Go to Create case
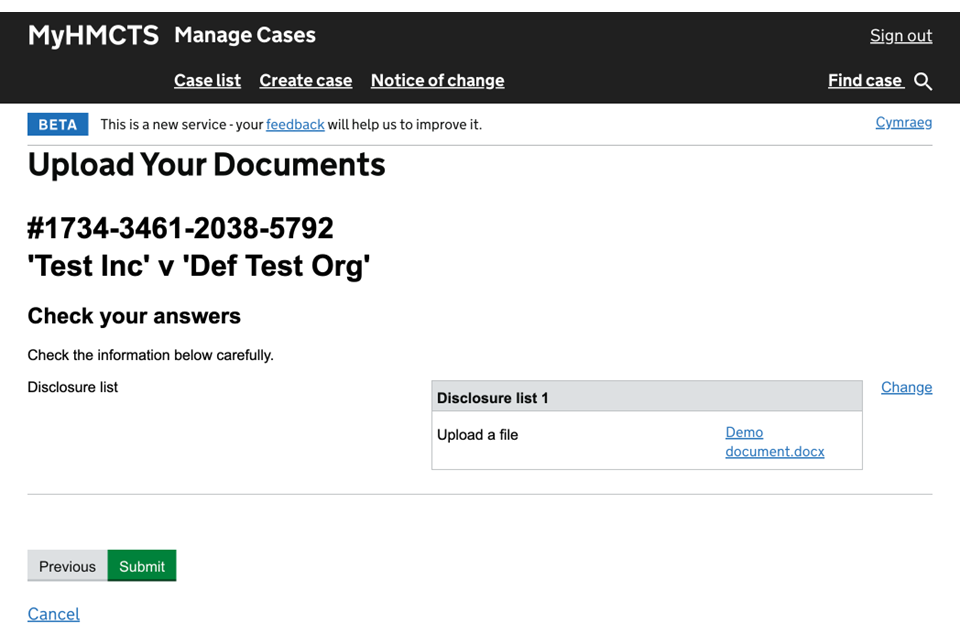960x640 pixels. pyautogui.click(x=305, y=81)
